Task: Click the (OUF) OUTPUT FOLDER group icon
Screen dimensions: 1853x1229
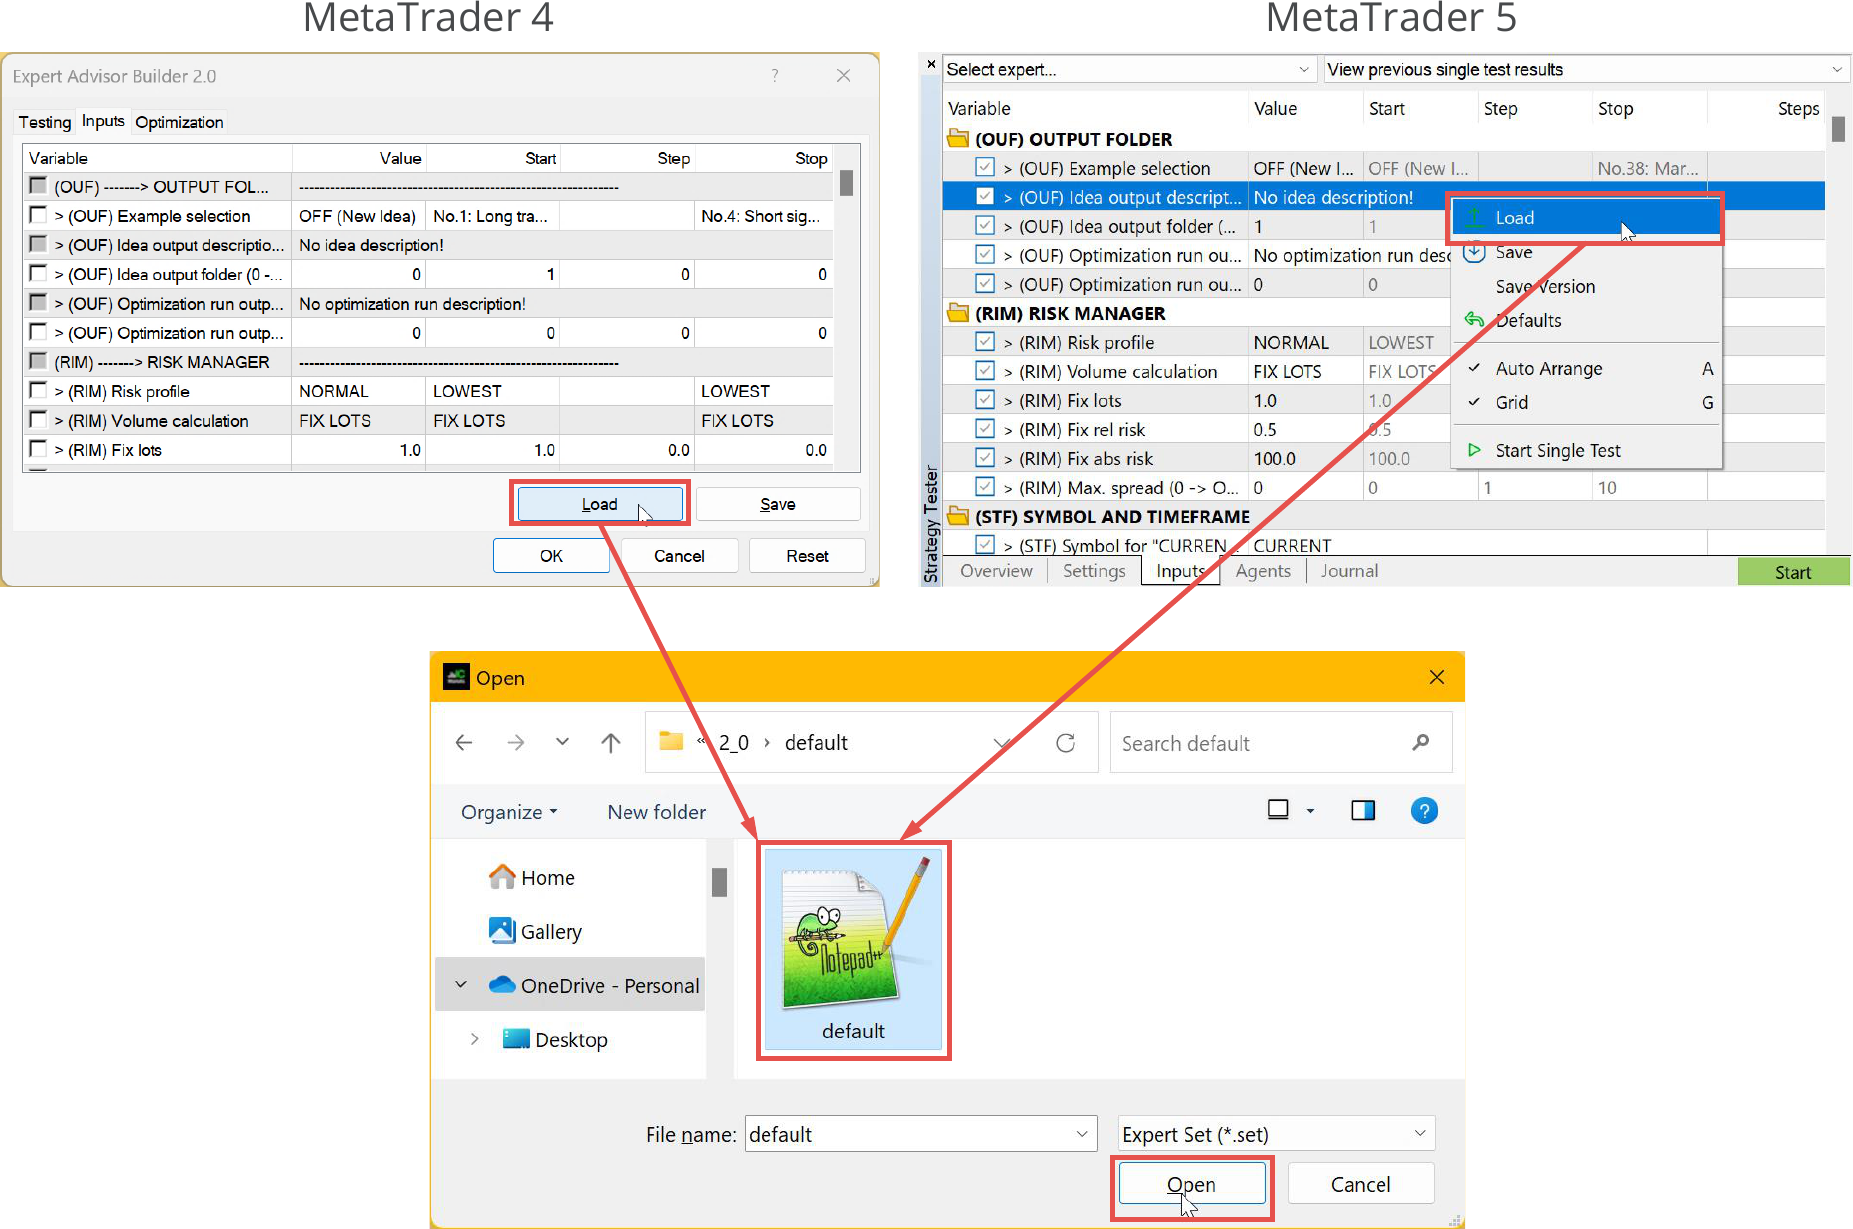Action: [958, 138]
